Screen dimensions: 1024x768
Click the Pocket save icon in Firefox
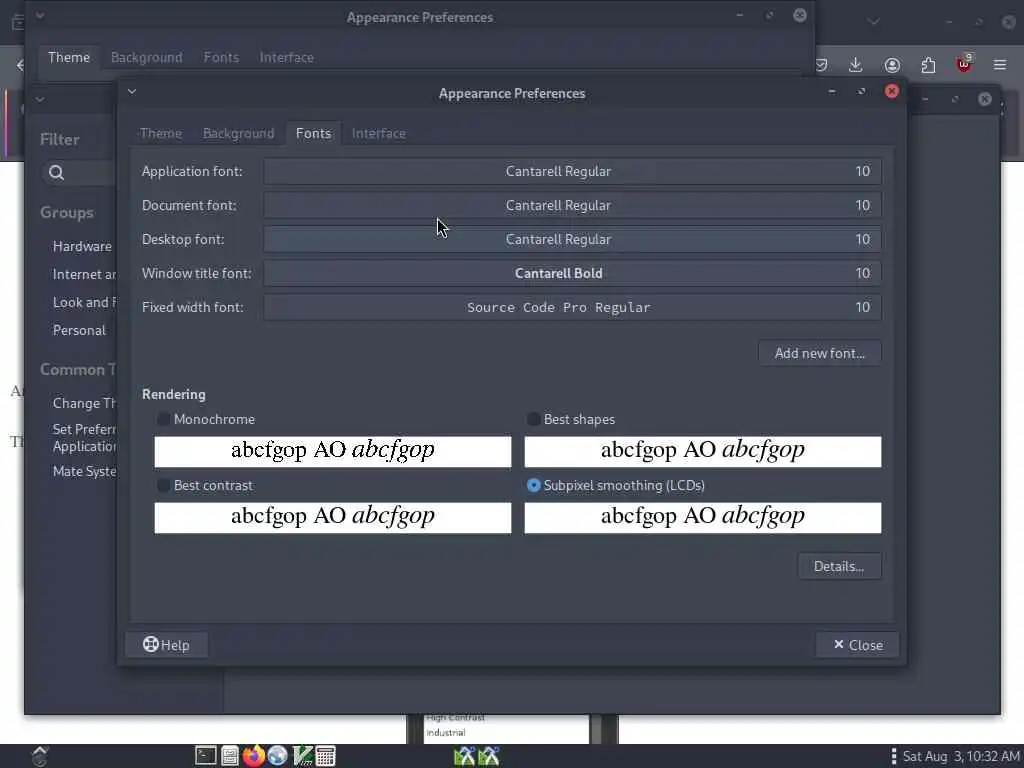[x=822, y=65]
